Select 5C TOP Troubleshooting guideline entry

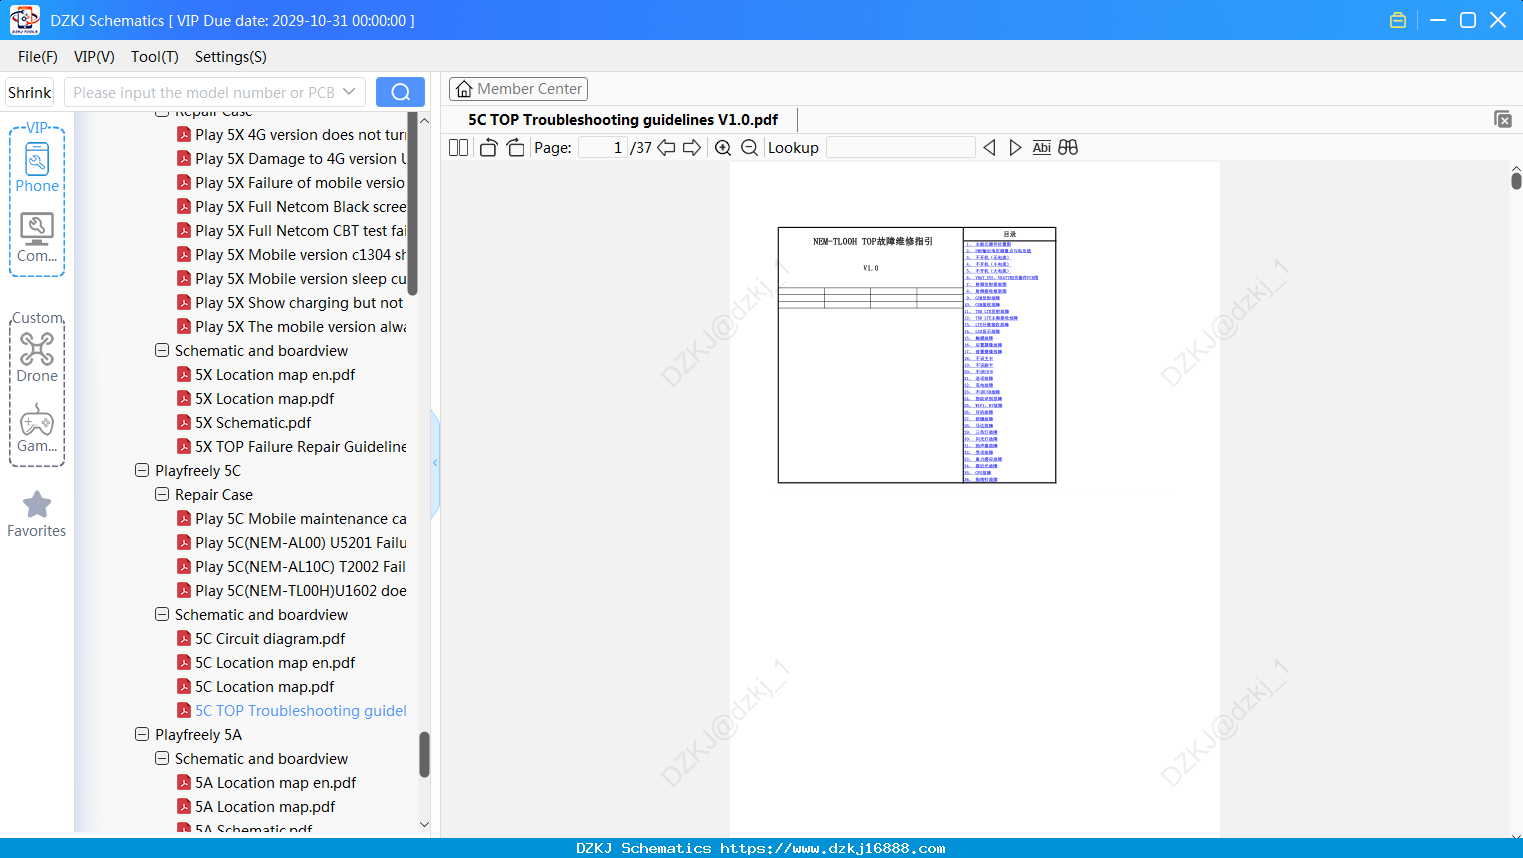coord(301,710)
